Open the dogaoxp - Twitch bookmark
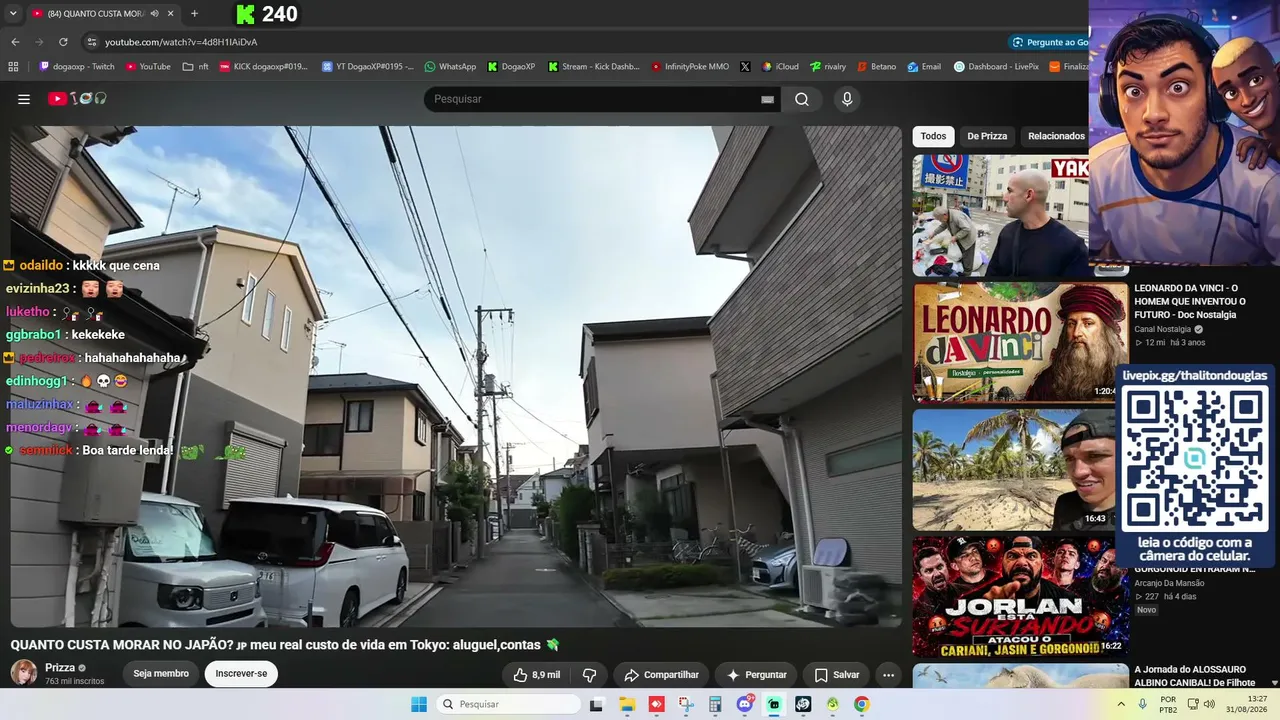 [77, 67]
